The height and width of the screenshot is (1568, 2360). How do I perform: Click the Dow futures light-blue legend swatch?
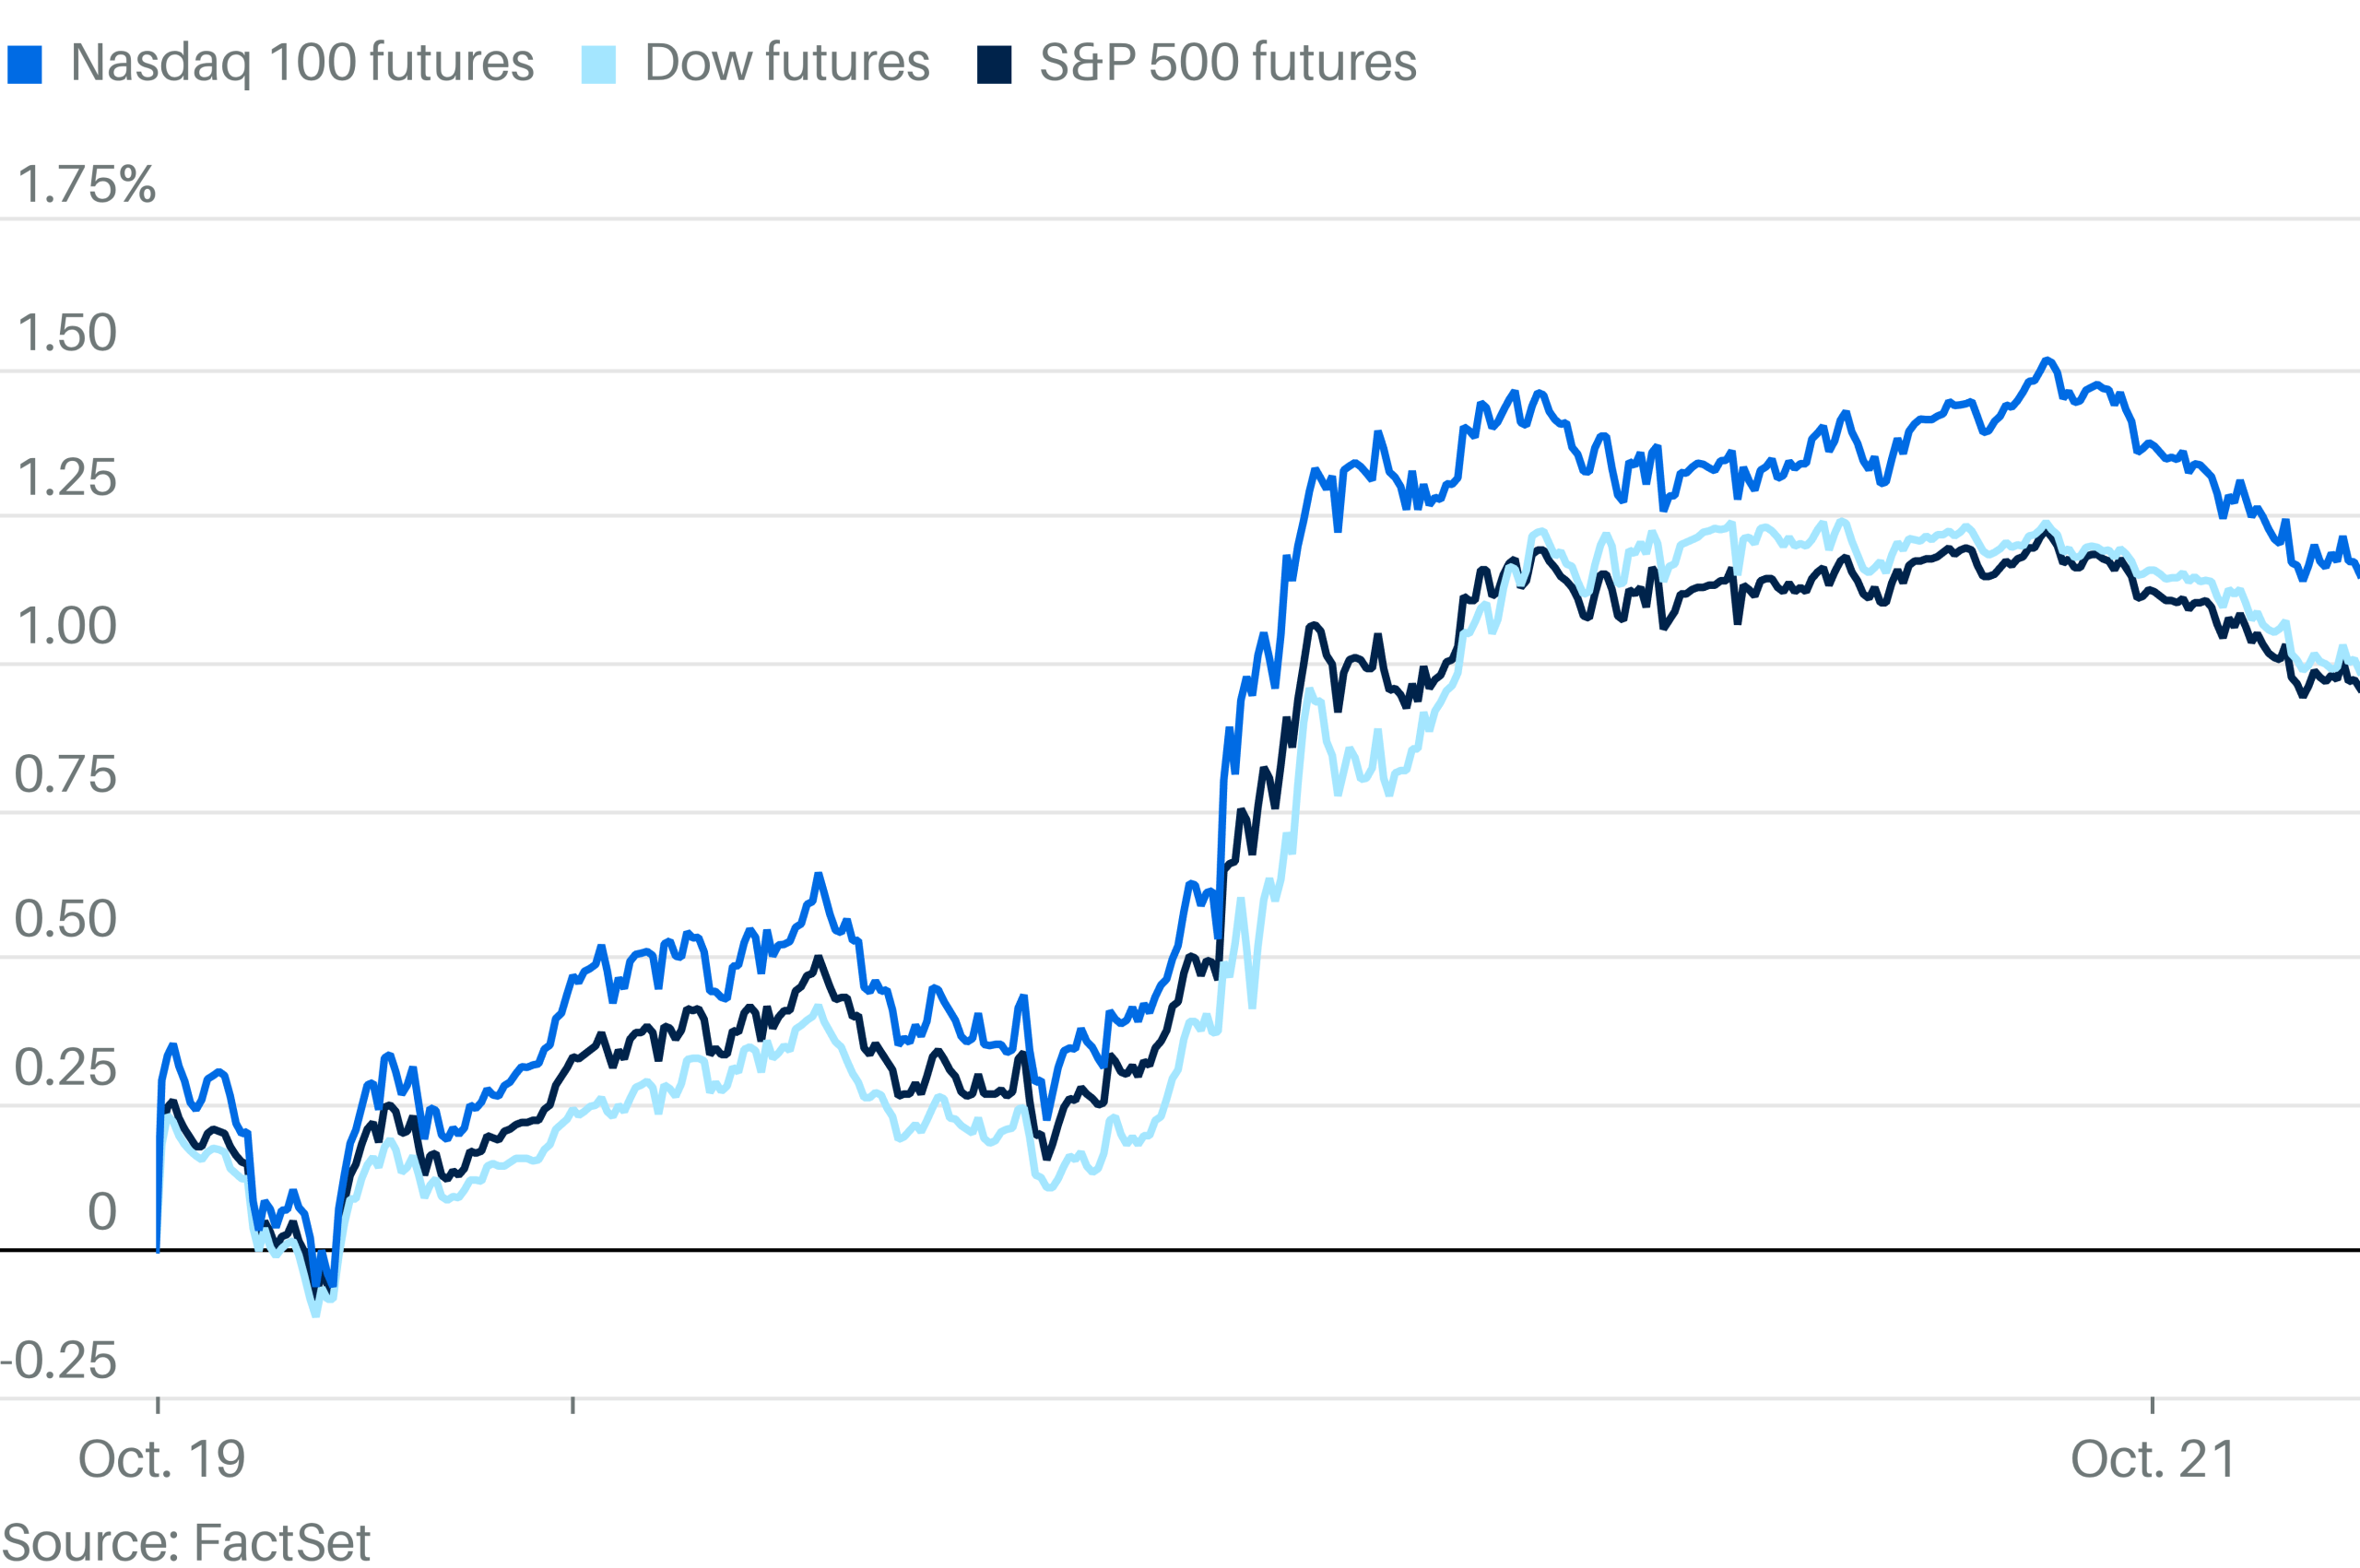pos(598,65)
